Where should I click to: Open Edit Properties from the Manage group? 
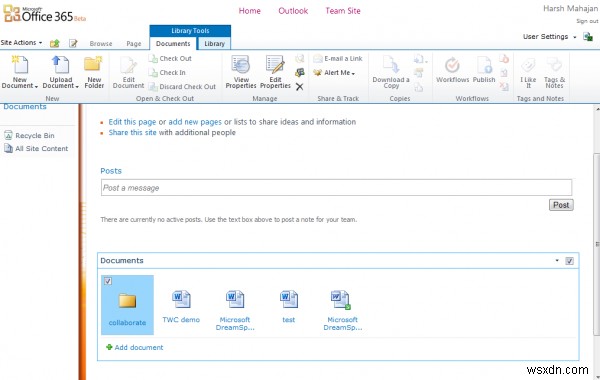click(x=275, y=72)
